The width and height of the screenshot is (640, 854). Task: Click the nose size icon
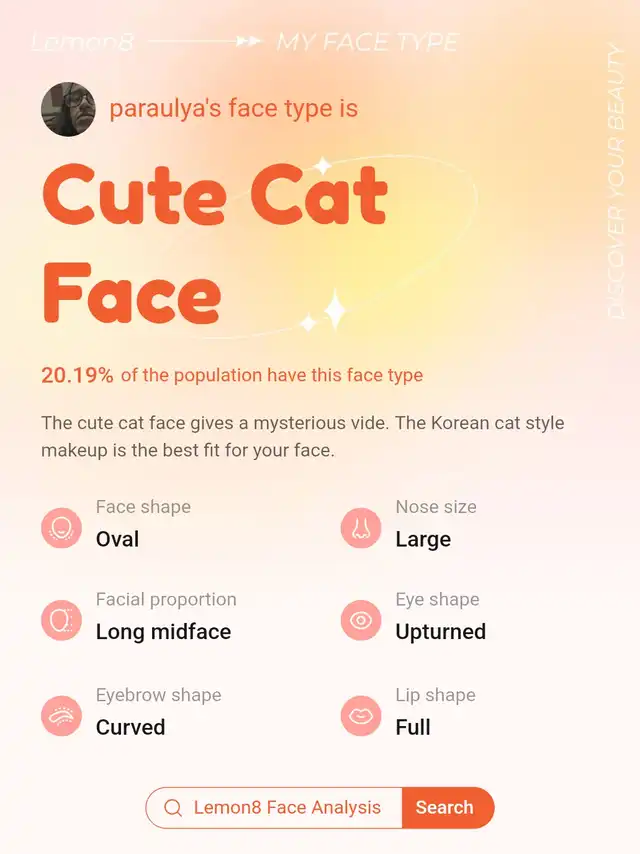pos(361,528)
